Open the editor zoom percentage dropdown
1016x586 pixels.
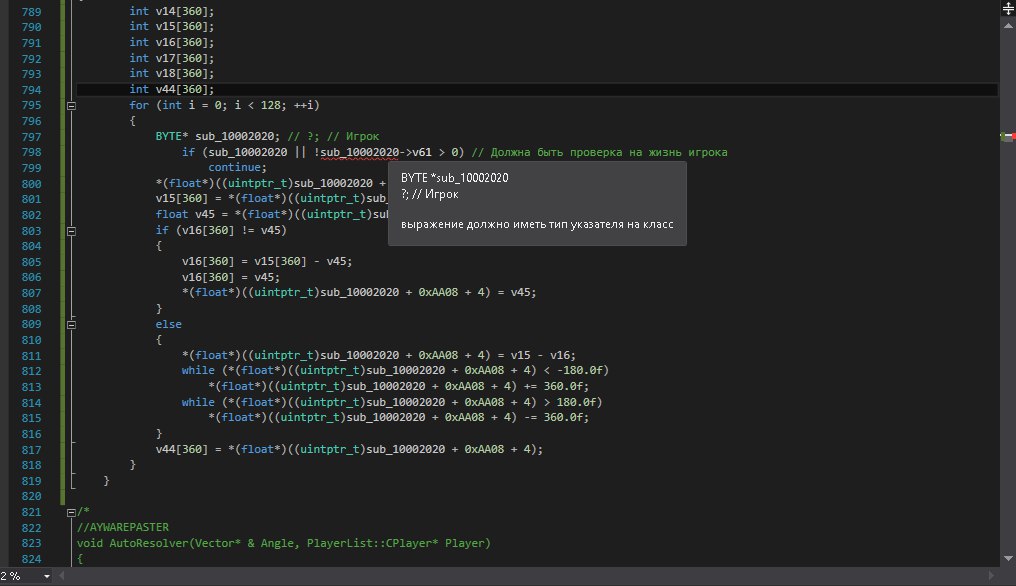coord(46,577)
